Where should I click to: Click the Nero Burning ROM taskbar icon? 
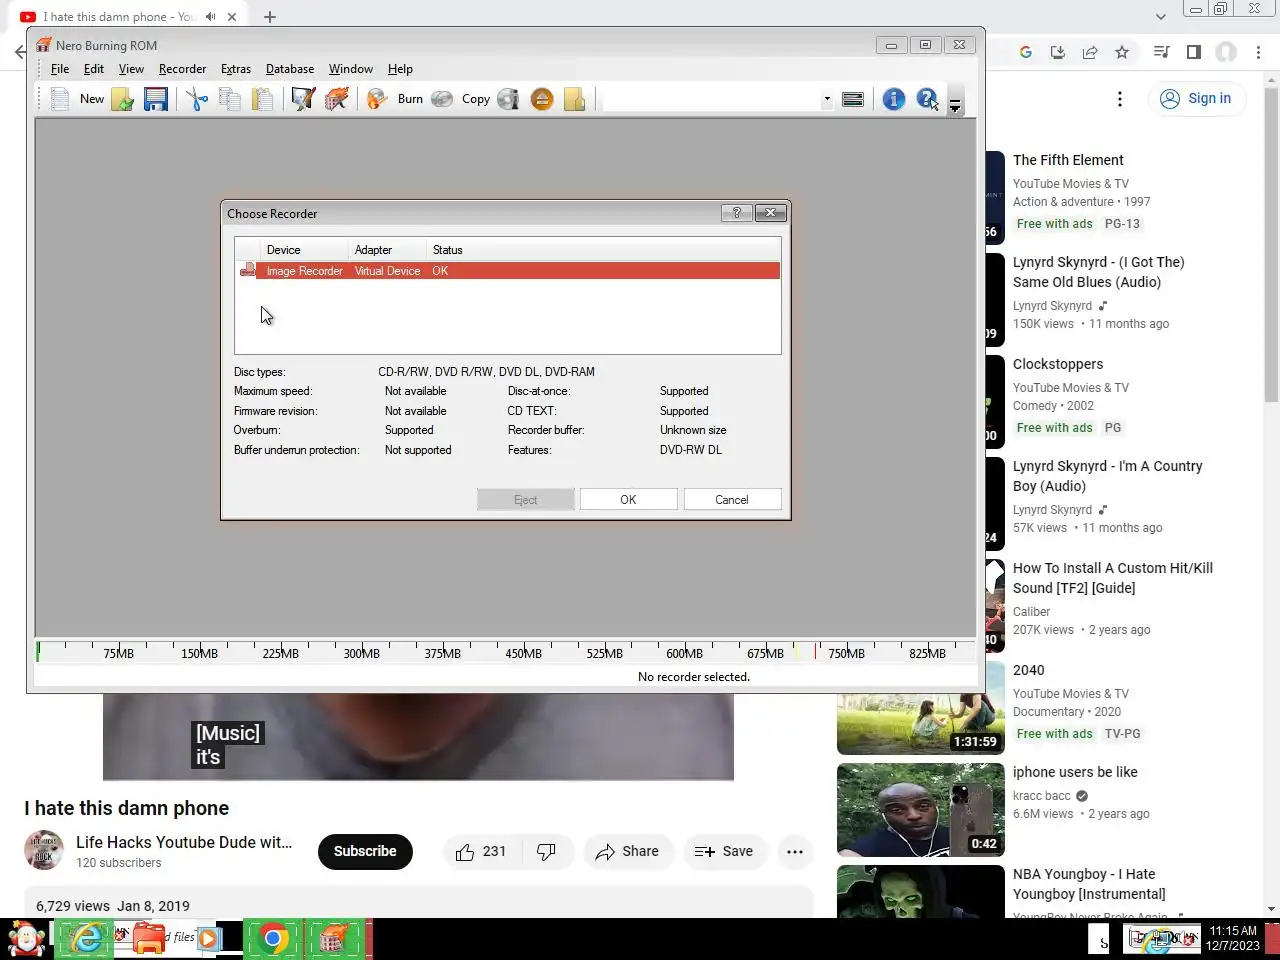[334, 939]
